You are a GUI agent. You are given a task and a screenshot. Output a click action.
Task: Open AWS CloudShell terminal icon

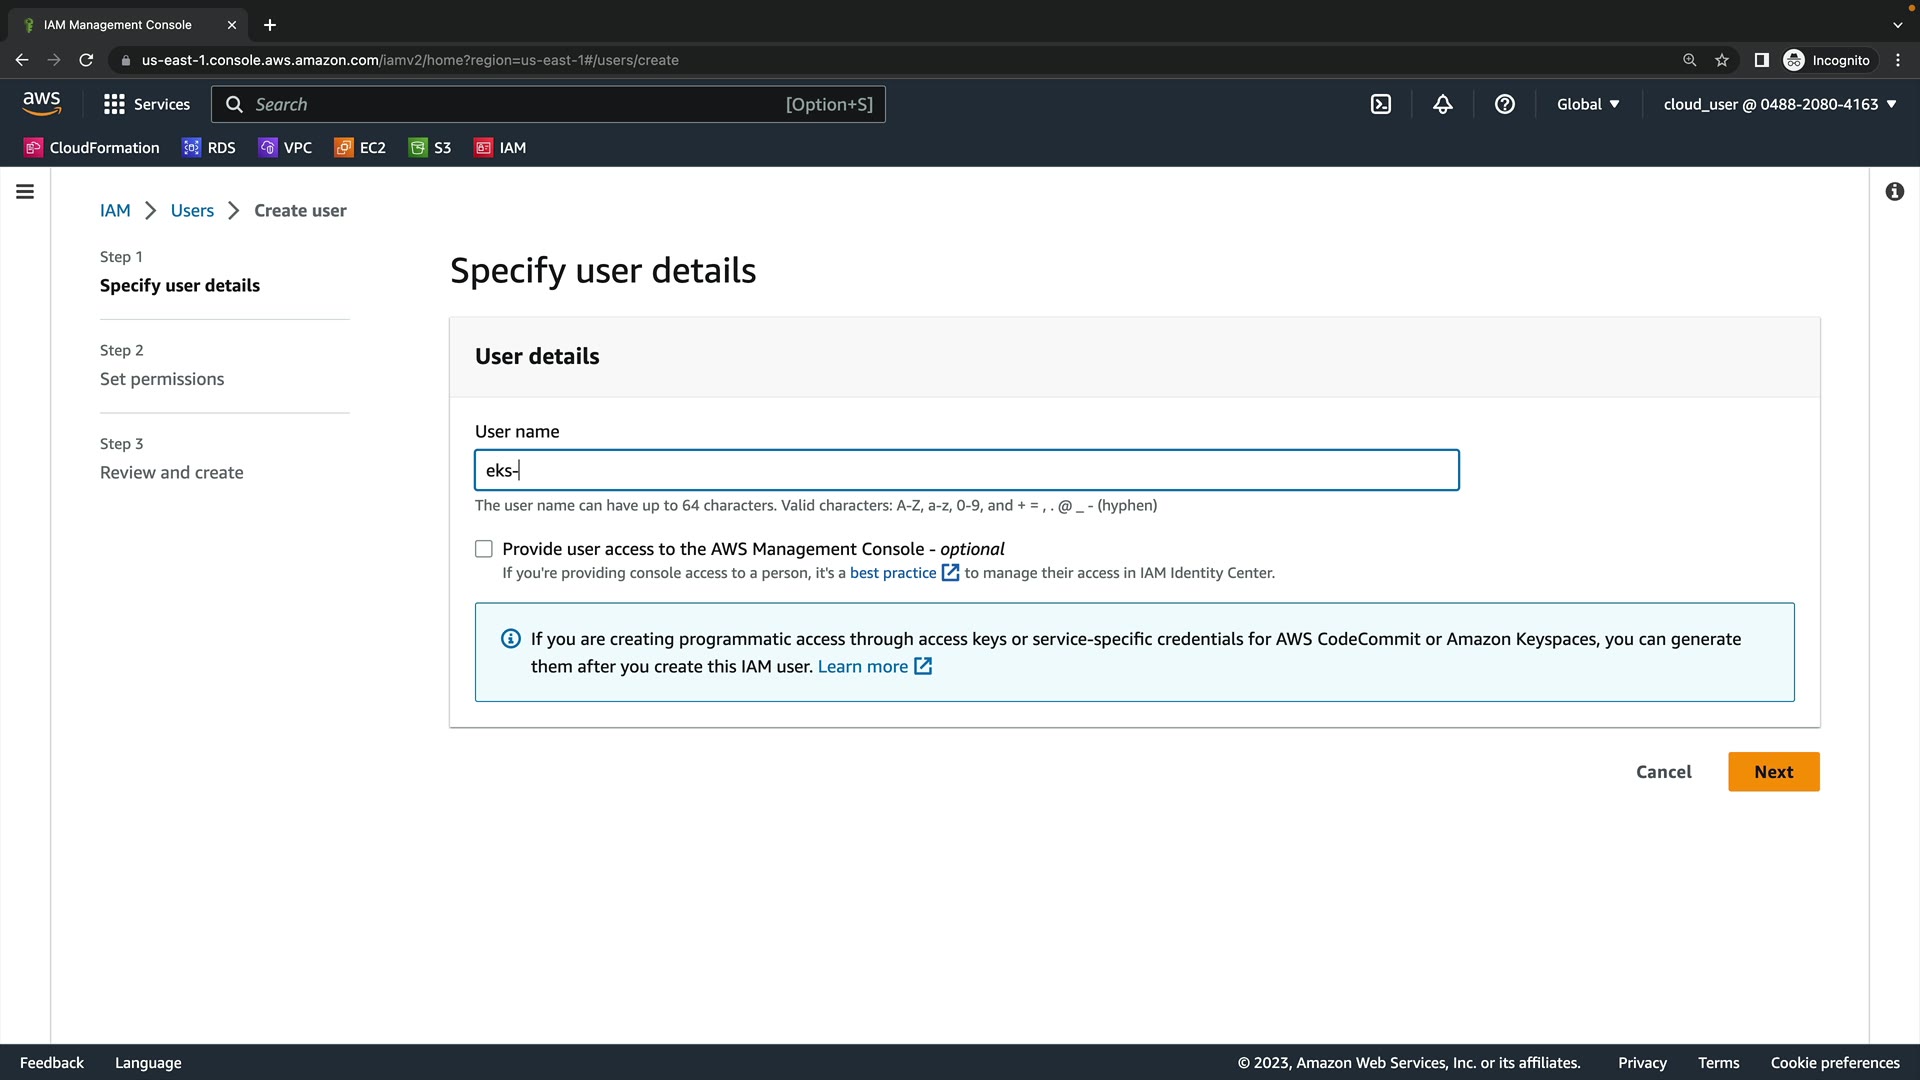click(1380, 104)
